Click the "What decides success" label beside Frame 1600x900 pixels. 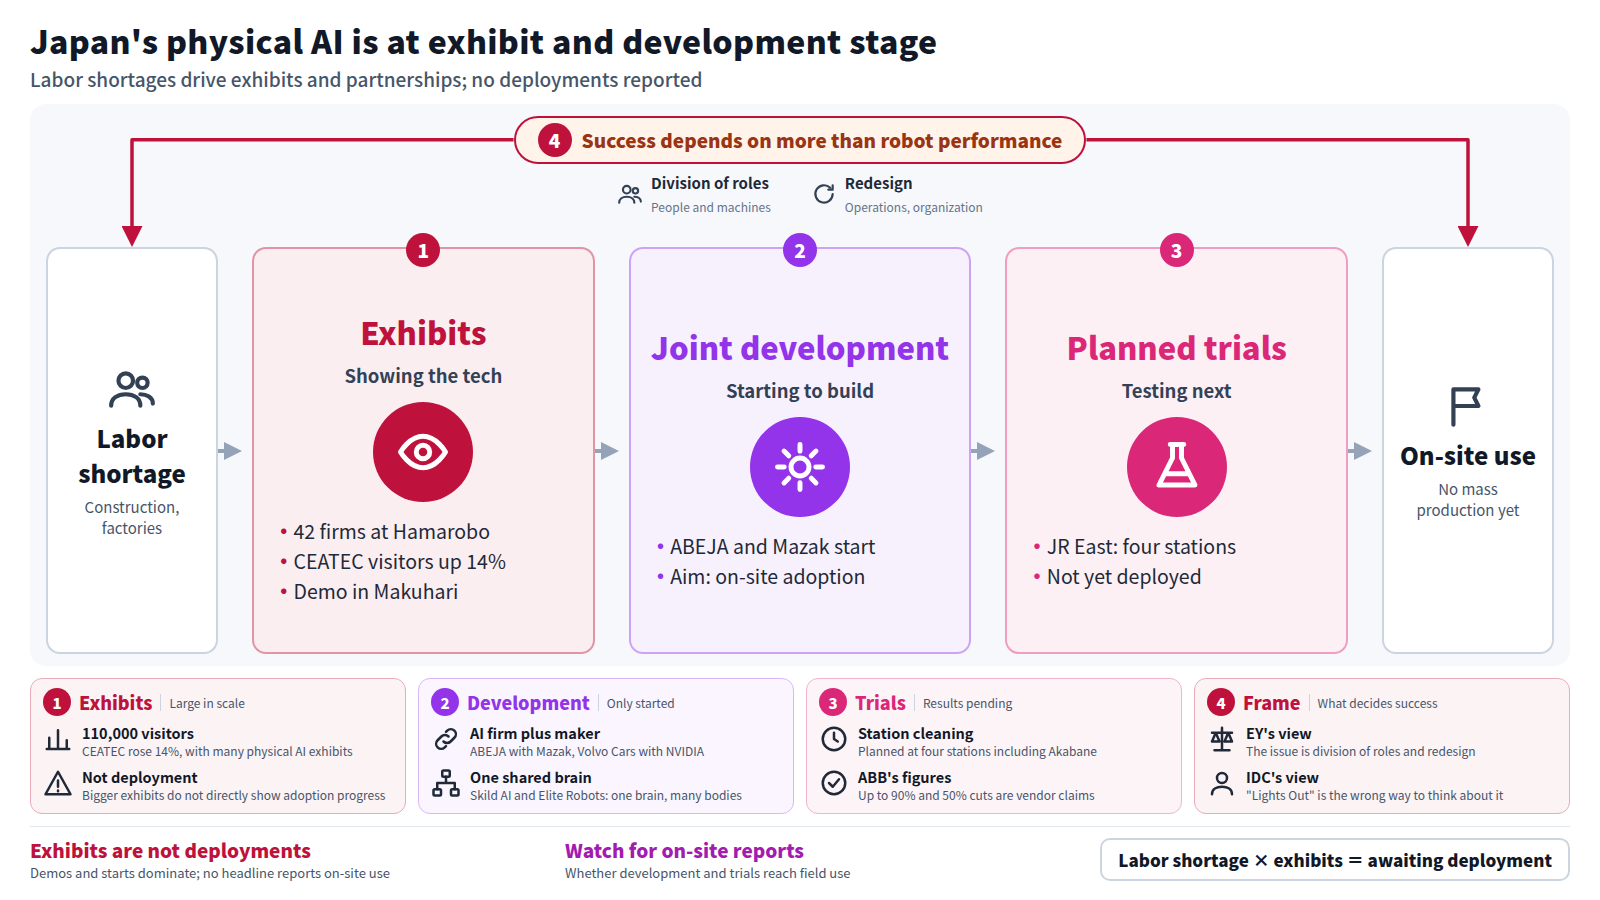point(1377,704)
